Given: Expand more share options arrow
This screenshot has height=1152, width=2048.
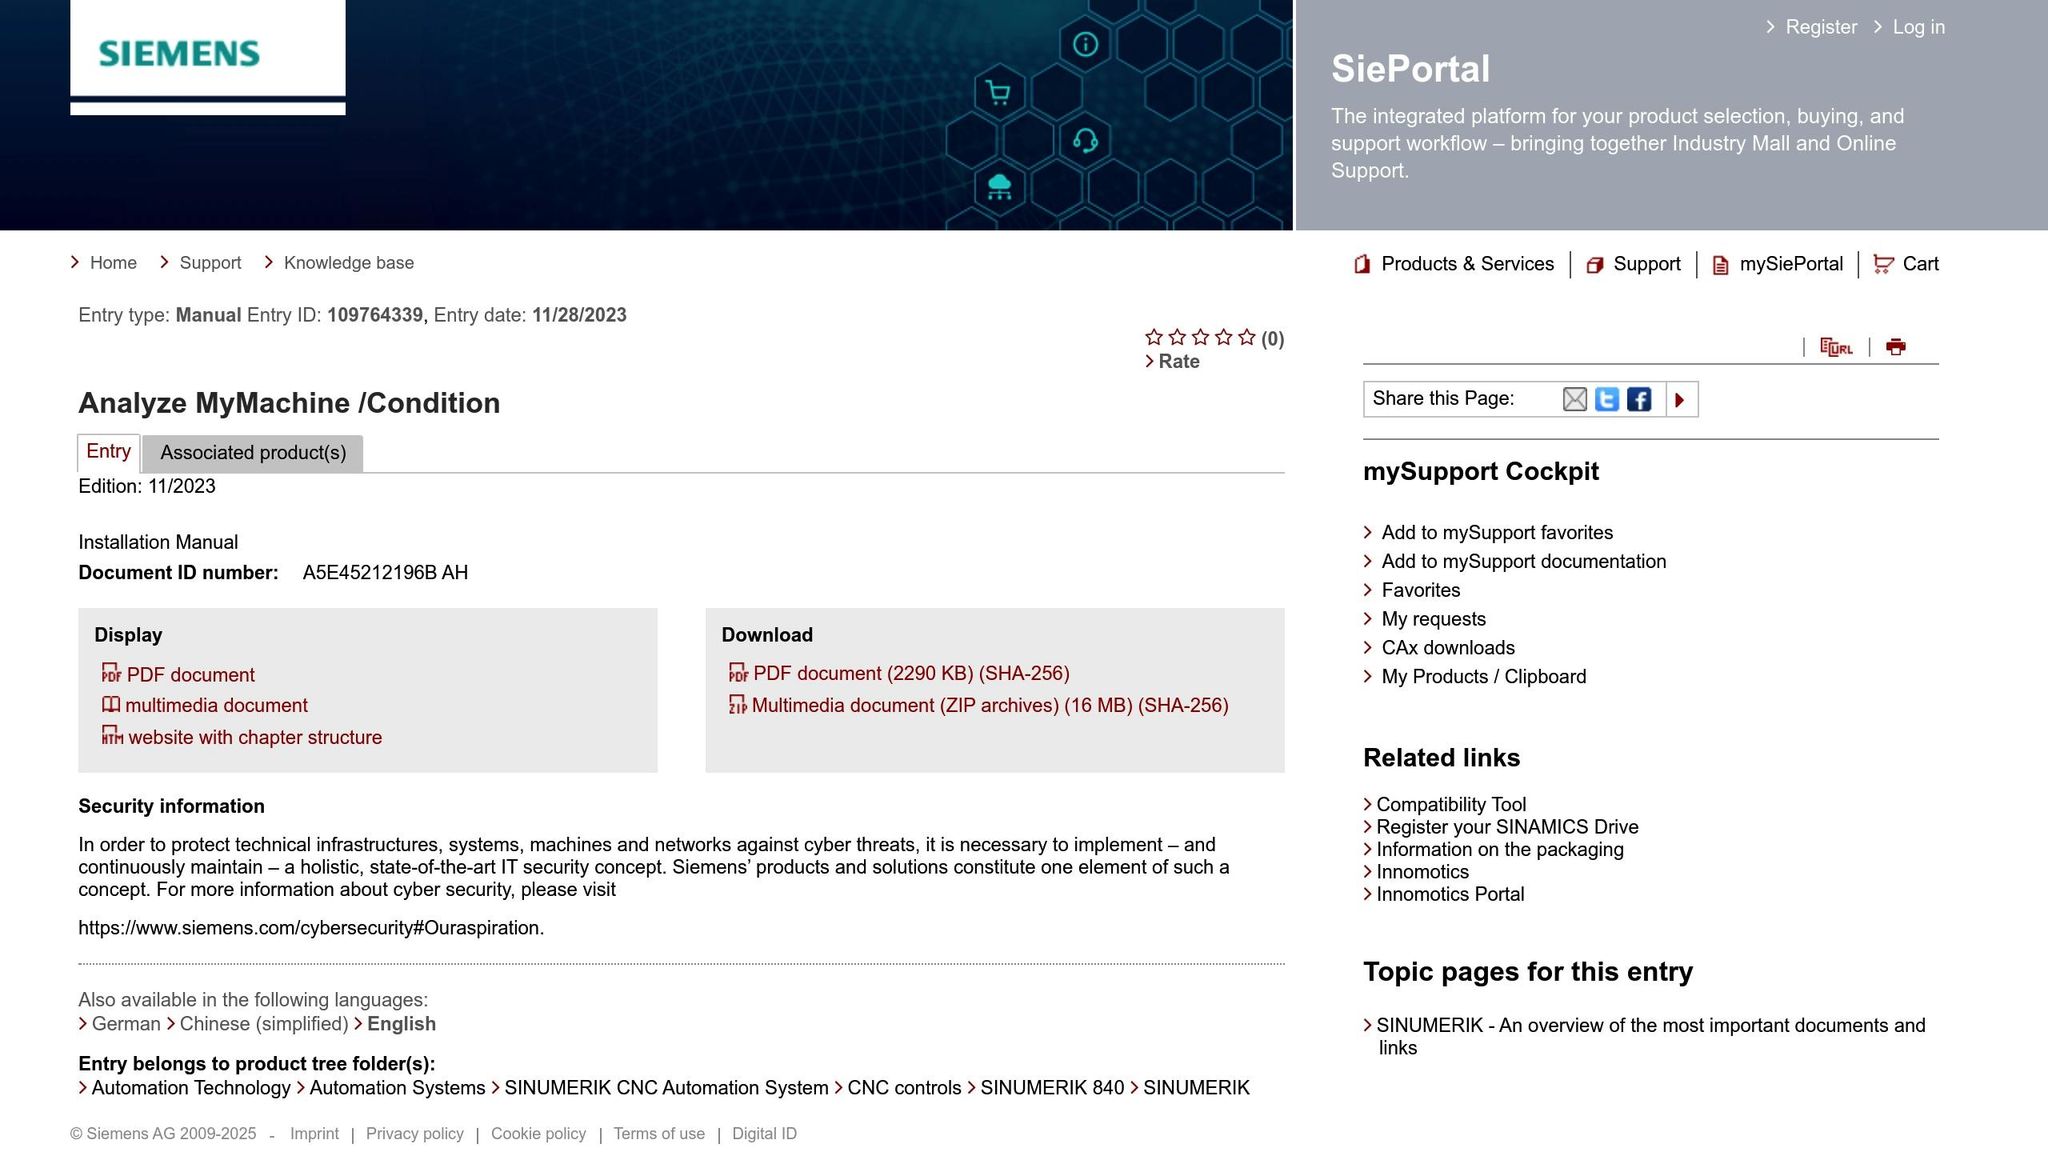Looking at the screenshot, I should (1680, 400).
